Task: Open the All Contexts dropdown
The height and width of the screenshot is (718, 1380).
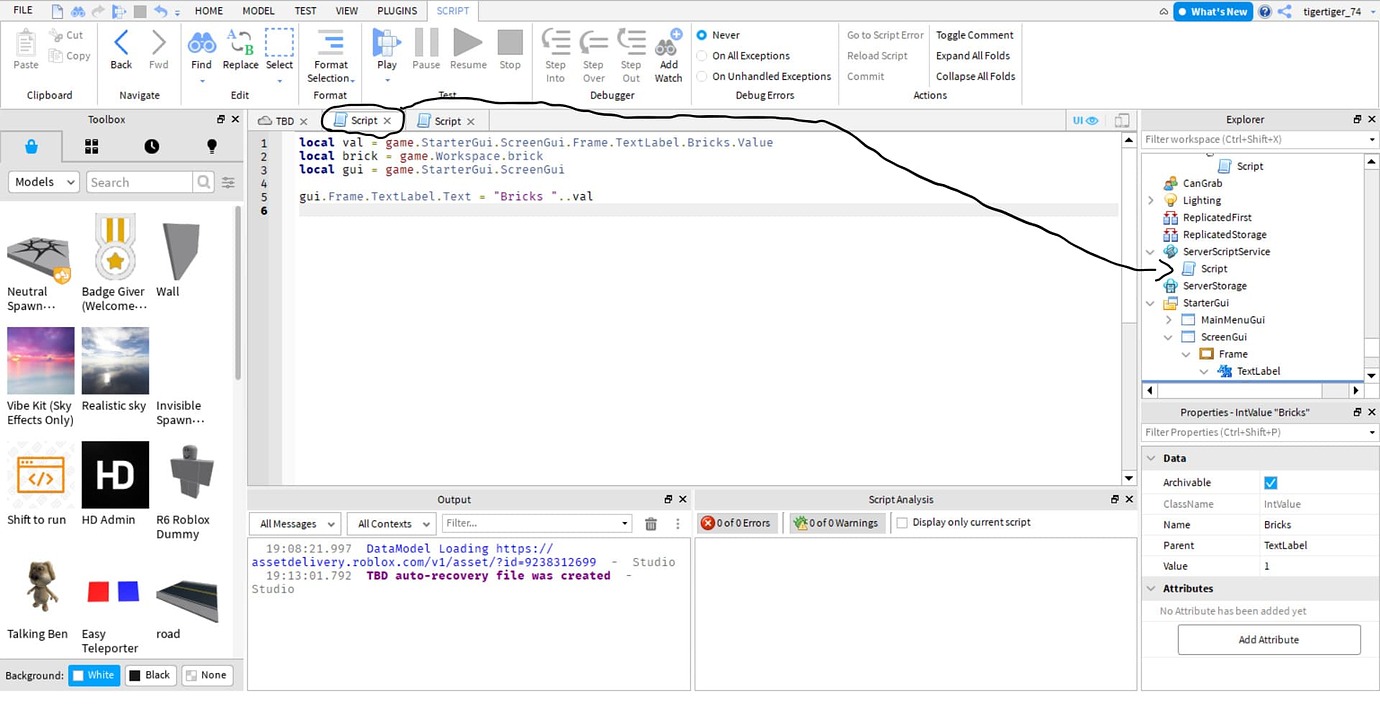Action: [x=391, y=523]
